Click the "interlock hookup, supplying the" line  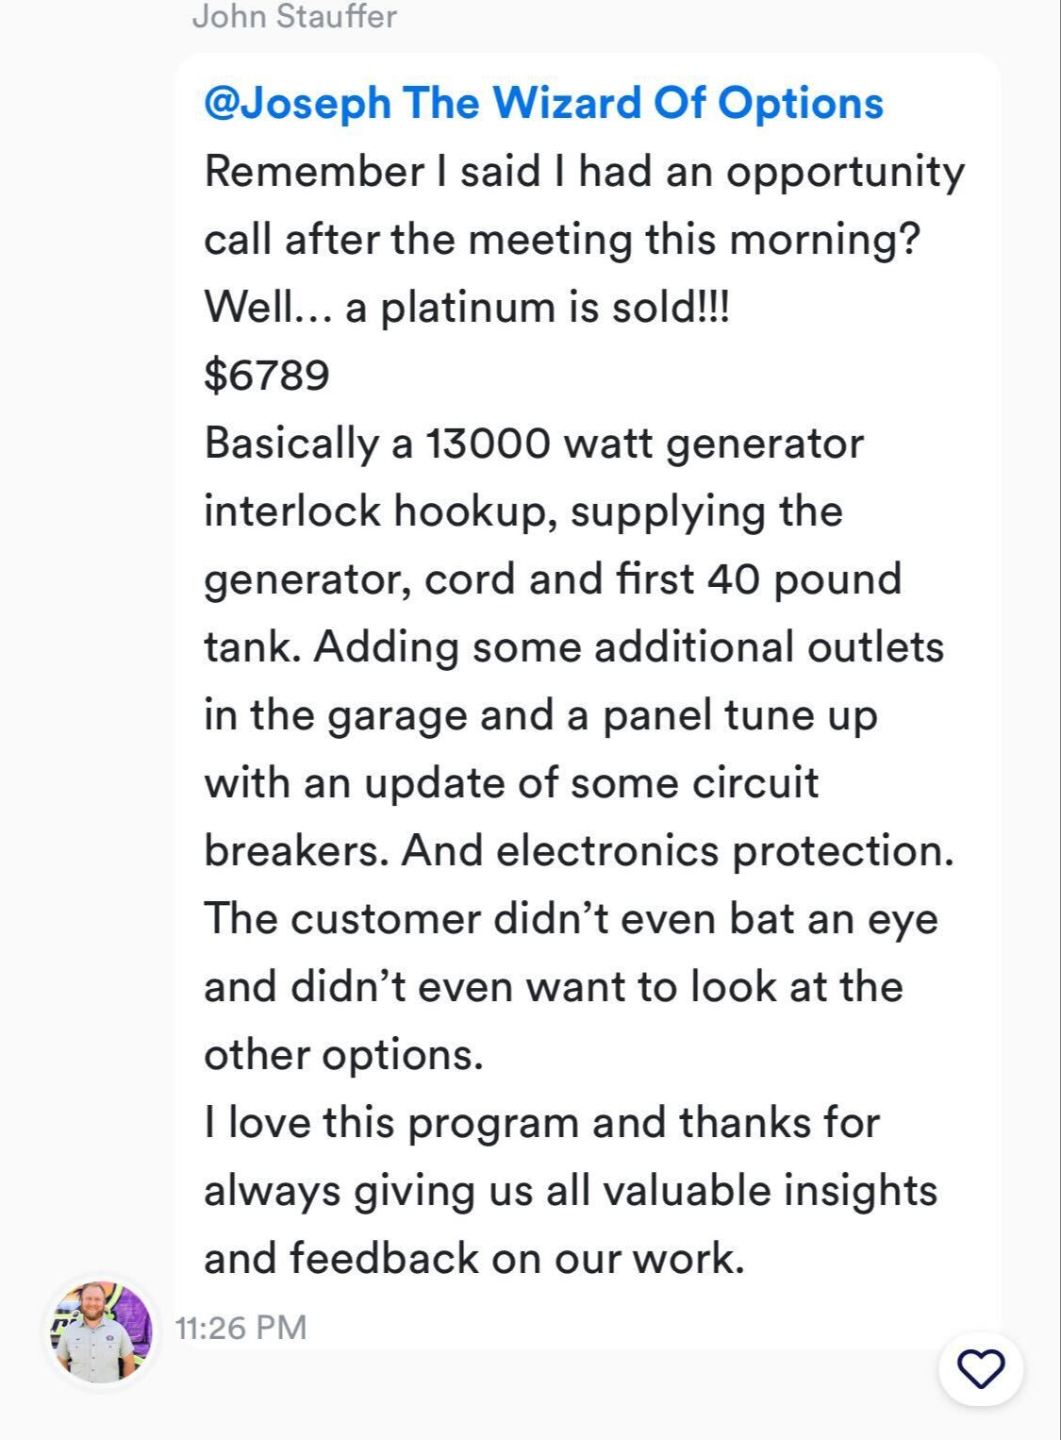tap(523, 511)
